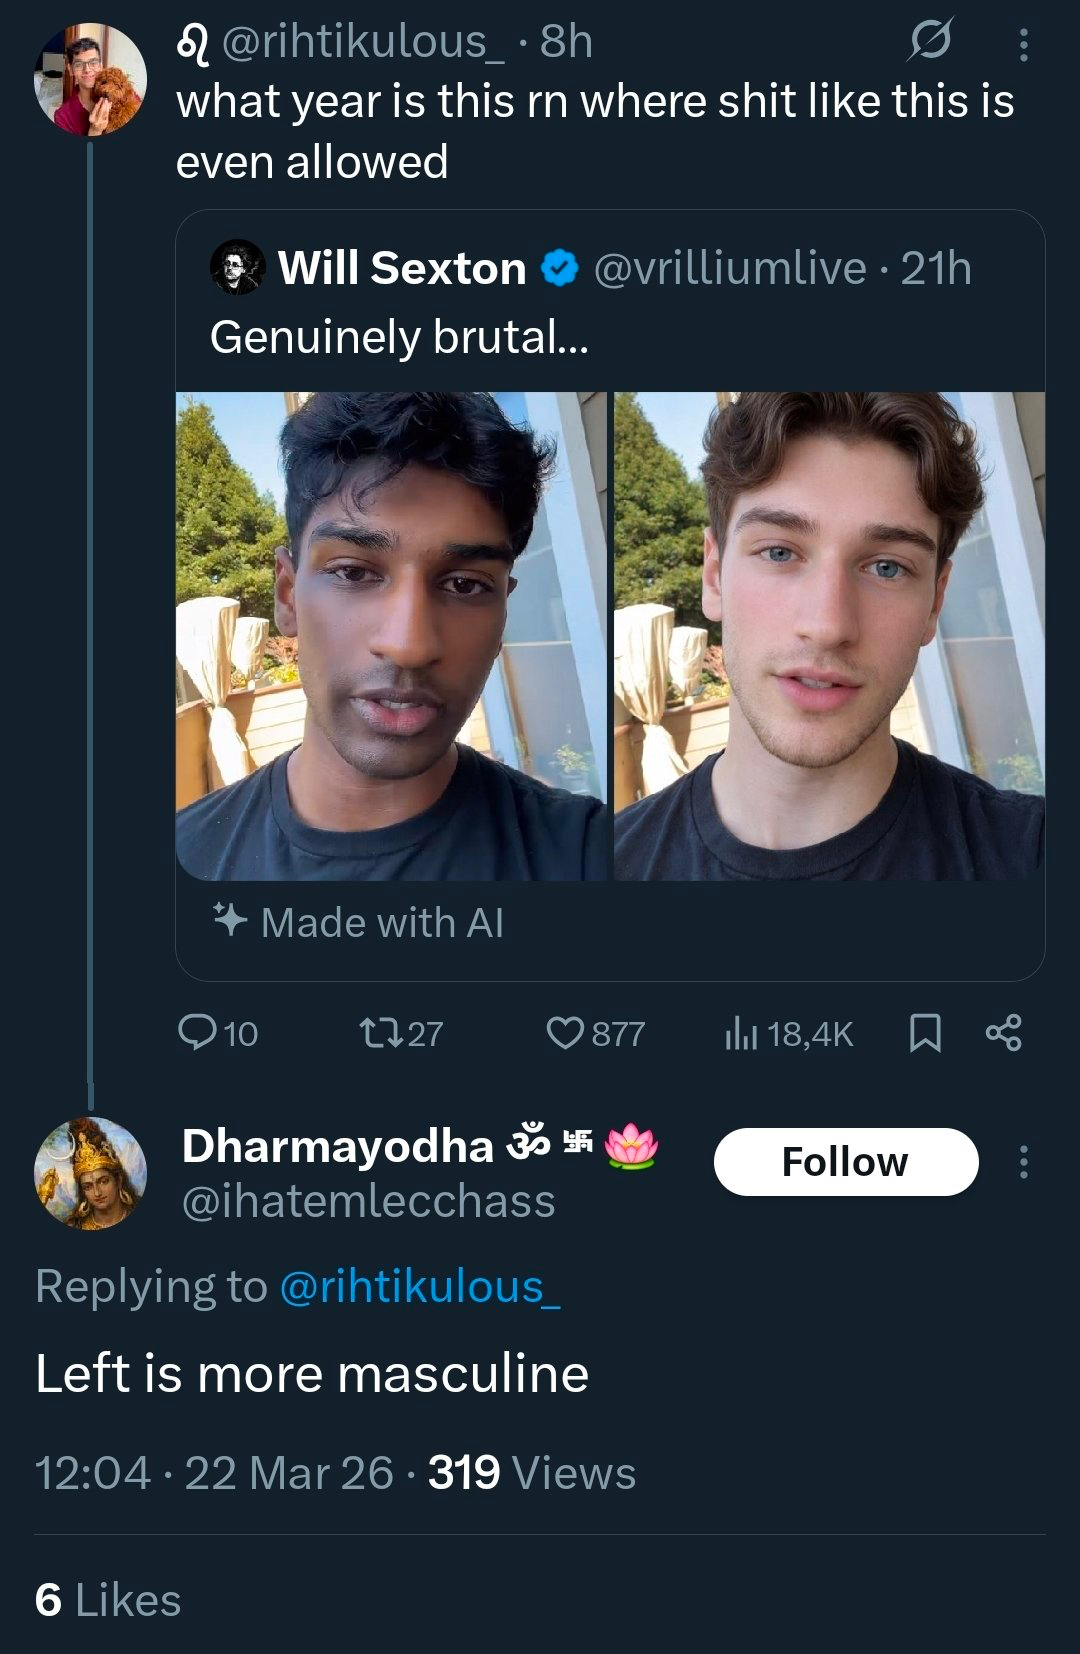Viewport: 1080px width, 1654px height.
Task: View the right photo in the quoted post
Action: pos(829,636)
